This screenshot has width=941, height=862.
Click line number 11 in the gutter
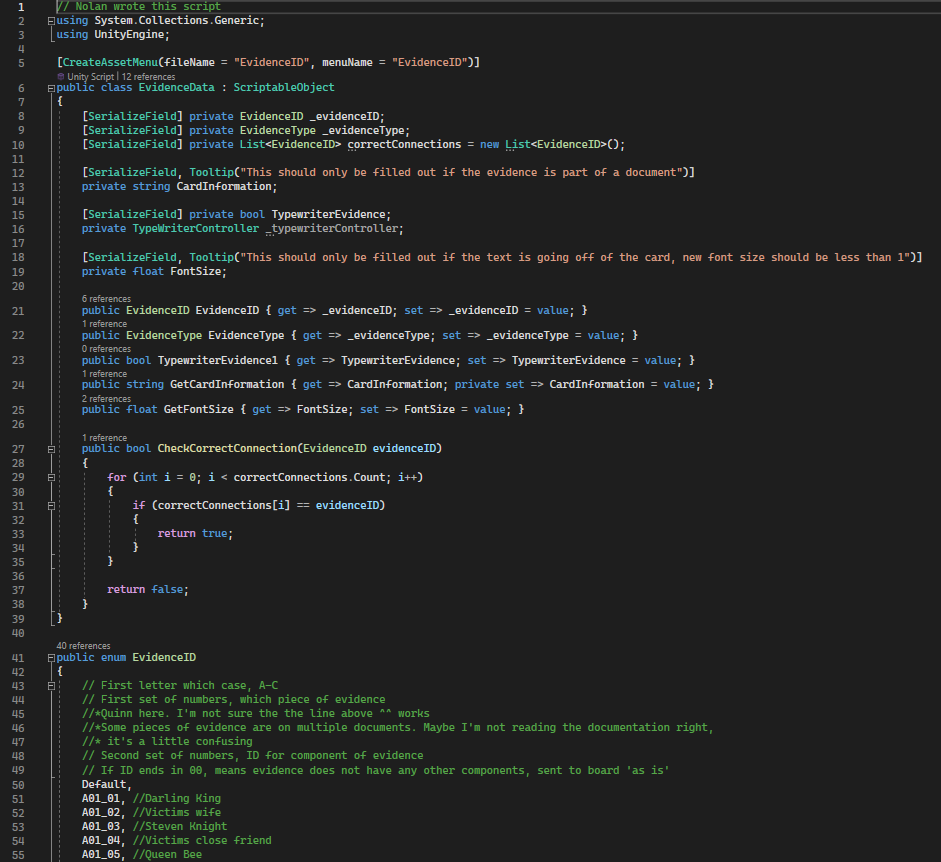click(19, 159)
